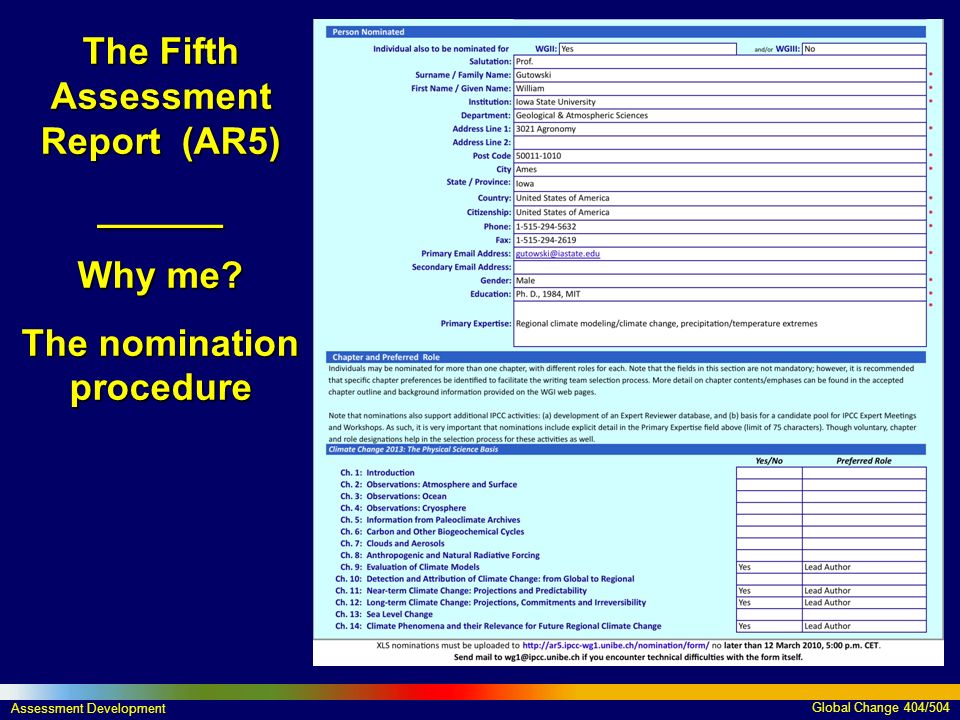
Task: Click Climate Change 2013: The Physical Science Basis
Action: tap(626, 449)
